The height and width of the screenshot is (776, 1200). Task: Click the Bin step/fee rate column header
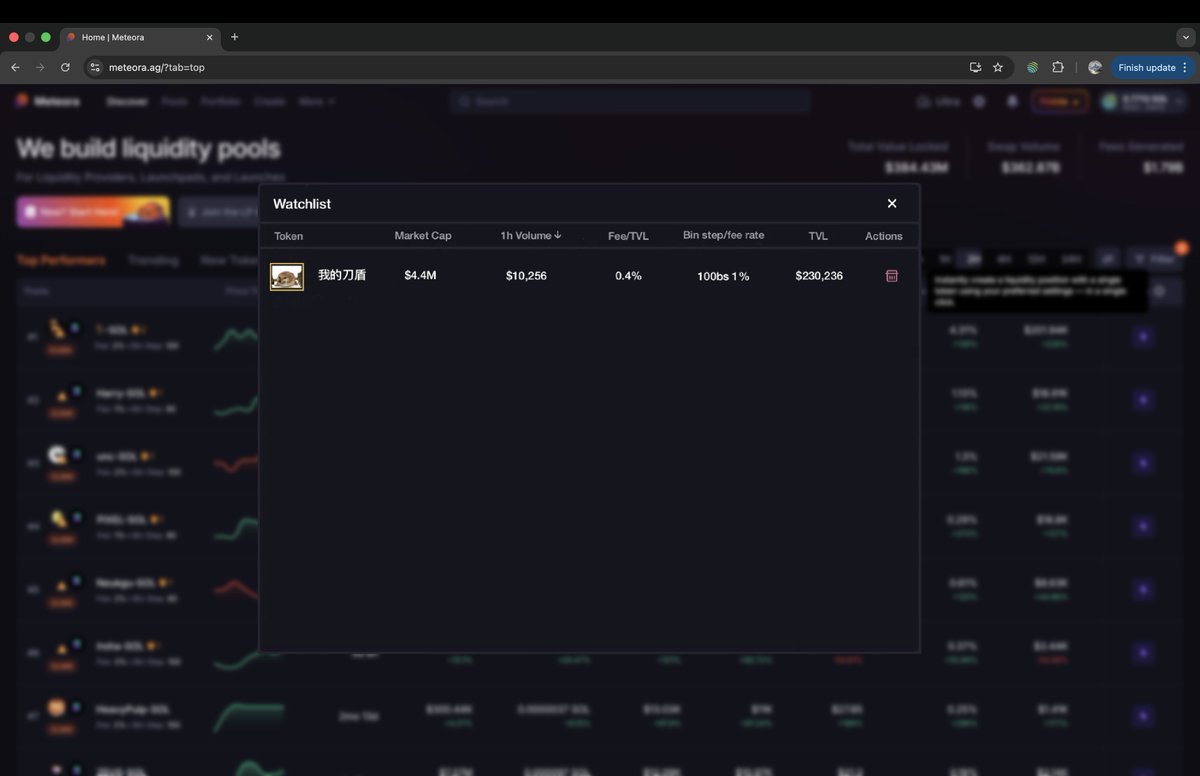pyautogui.click(x=723, y=235)
